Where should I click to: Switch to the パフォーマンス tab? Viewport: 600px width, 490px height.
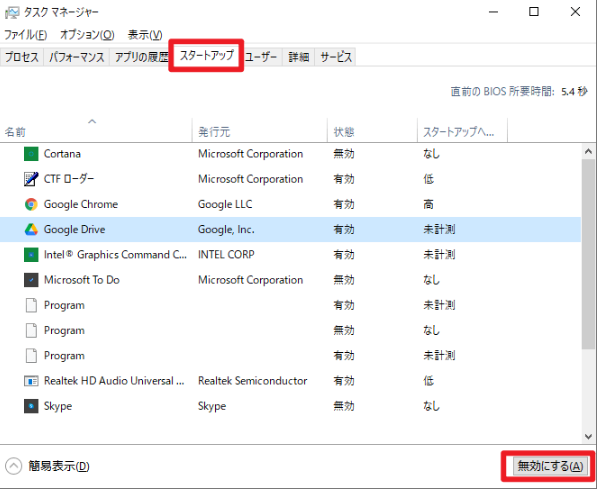click(x=77, y=57)
